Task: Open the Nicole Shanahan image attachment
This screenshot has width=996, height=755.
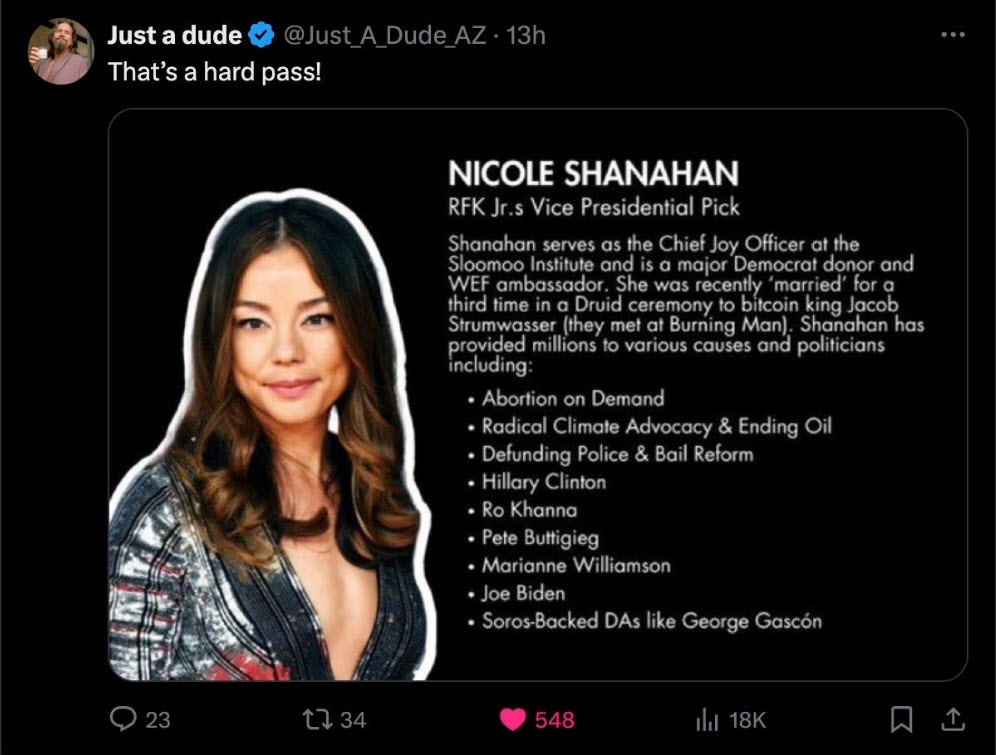Action: pos(537,394)
